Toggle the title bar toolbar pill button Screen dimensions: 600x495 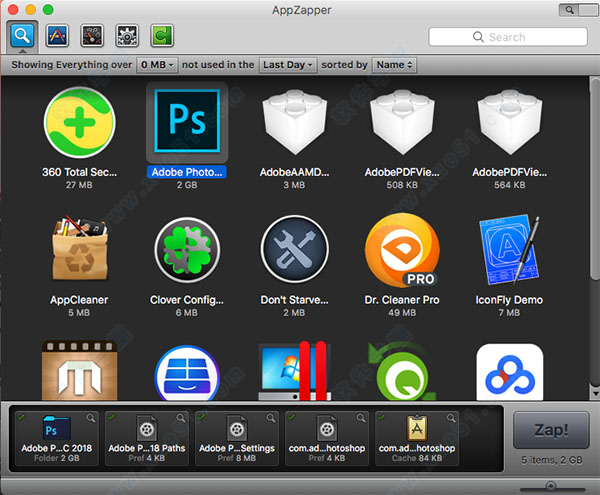pos(578,10)
